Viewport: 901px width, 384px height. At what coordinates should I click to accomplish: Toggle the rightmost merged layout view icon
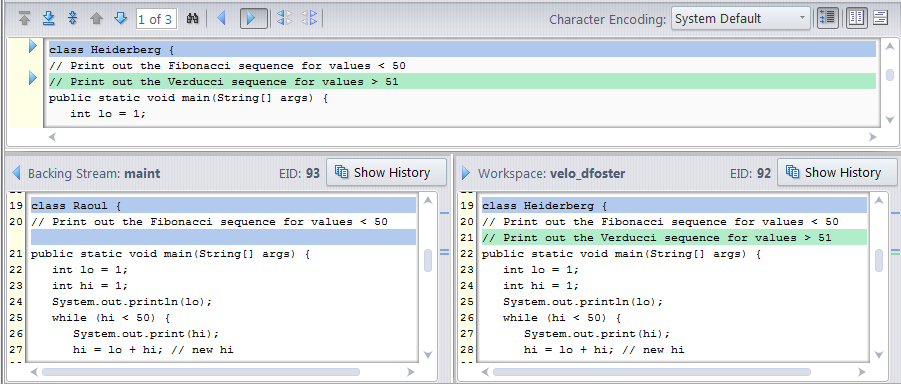[880, 18]
